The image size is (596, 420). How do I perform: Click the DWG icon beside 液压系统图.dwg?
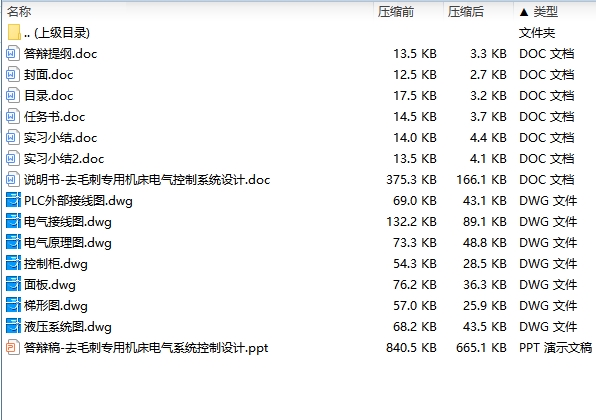point(13,326)
